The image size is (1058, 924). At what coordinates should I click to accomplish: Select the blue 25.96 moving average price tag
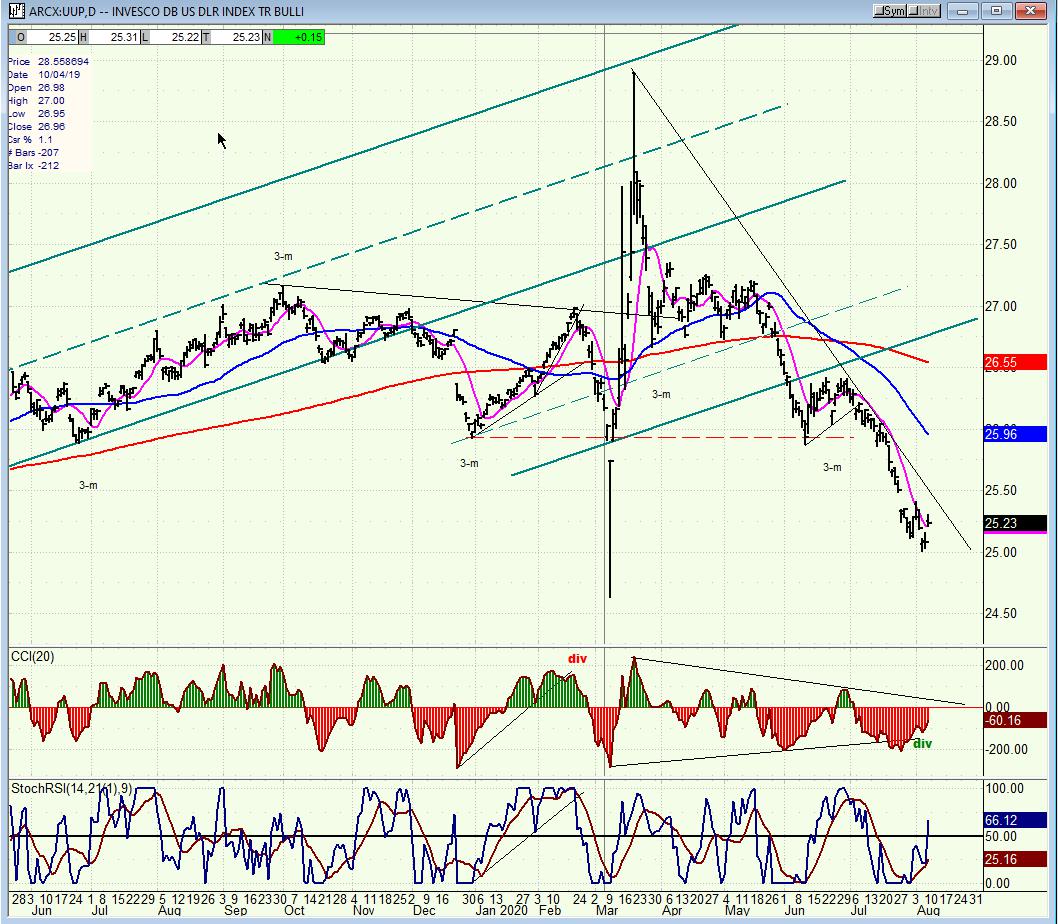coord(1015,434)
